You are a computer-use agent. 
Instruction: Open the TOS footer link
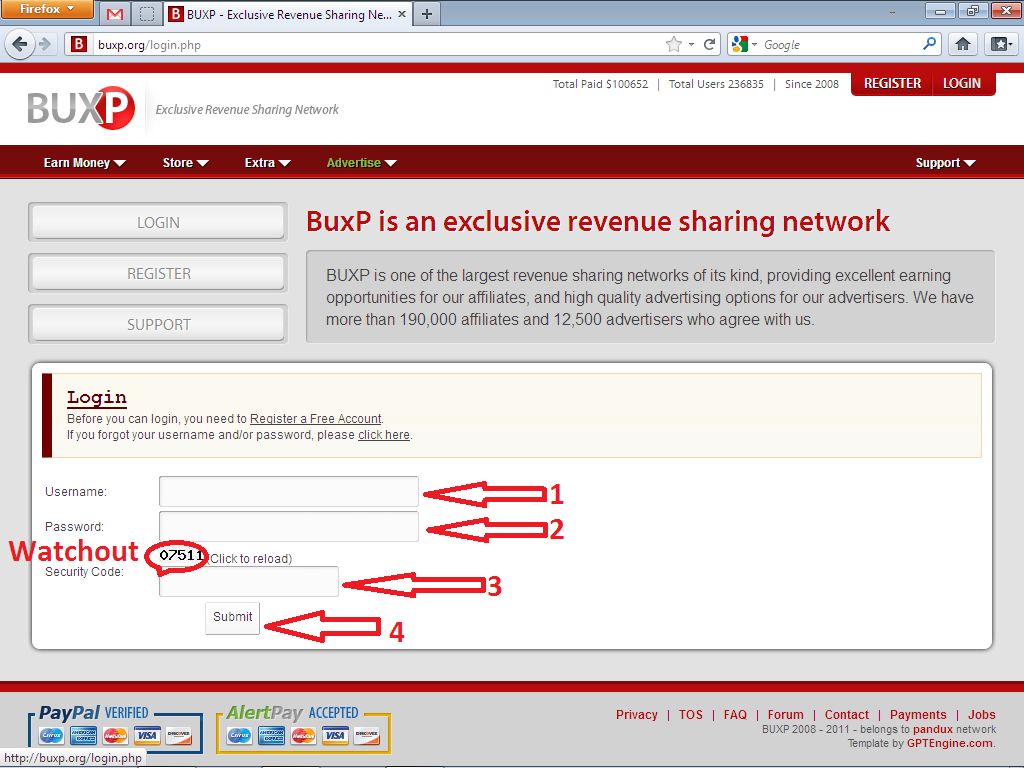pos(690,714)
